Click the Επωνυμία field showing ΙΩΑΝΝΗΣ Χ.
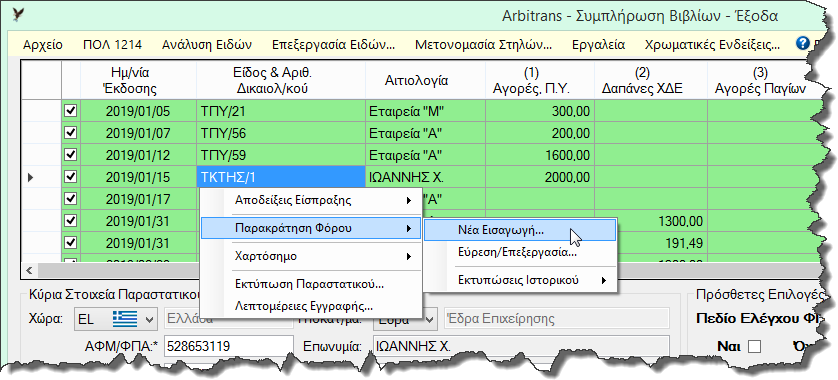The width and height of the screenshot is (838, 380). pos(520,346)
